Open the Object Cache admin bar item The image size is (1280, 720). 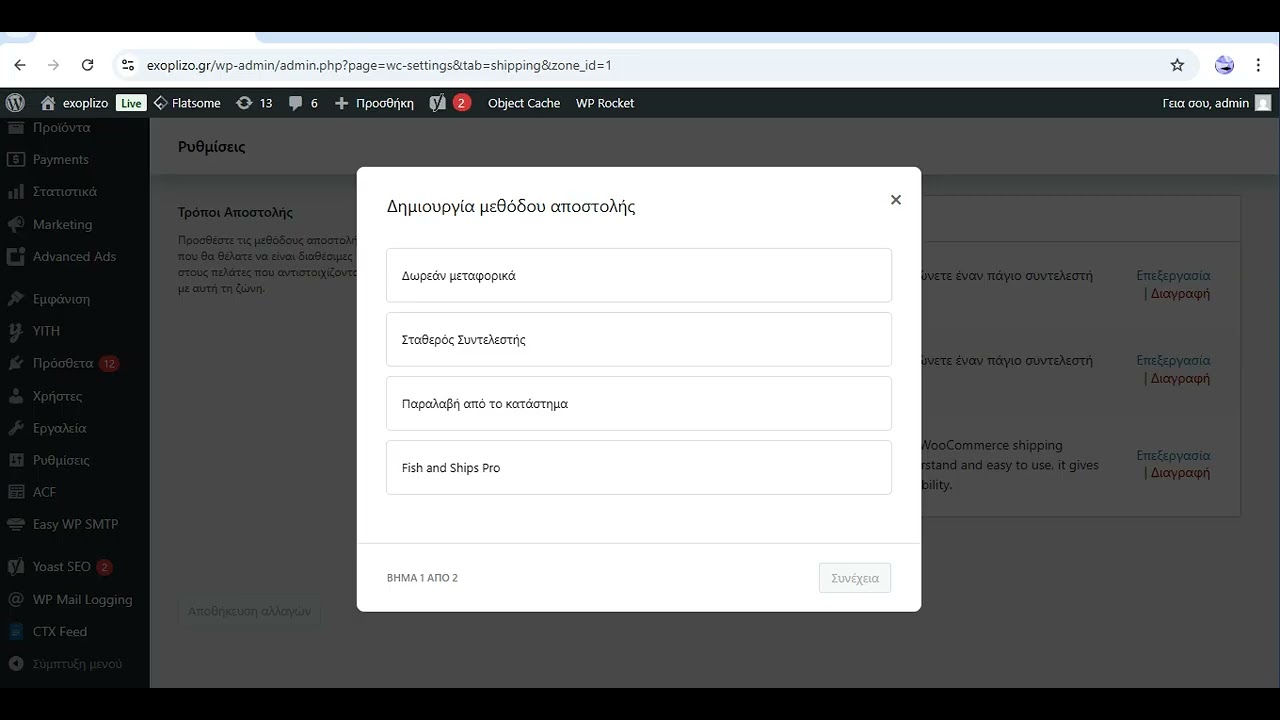[x=524, y=103]
